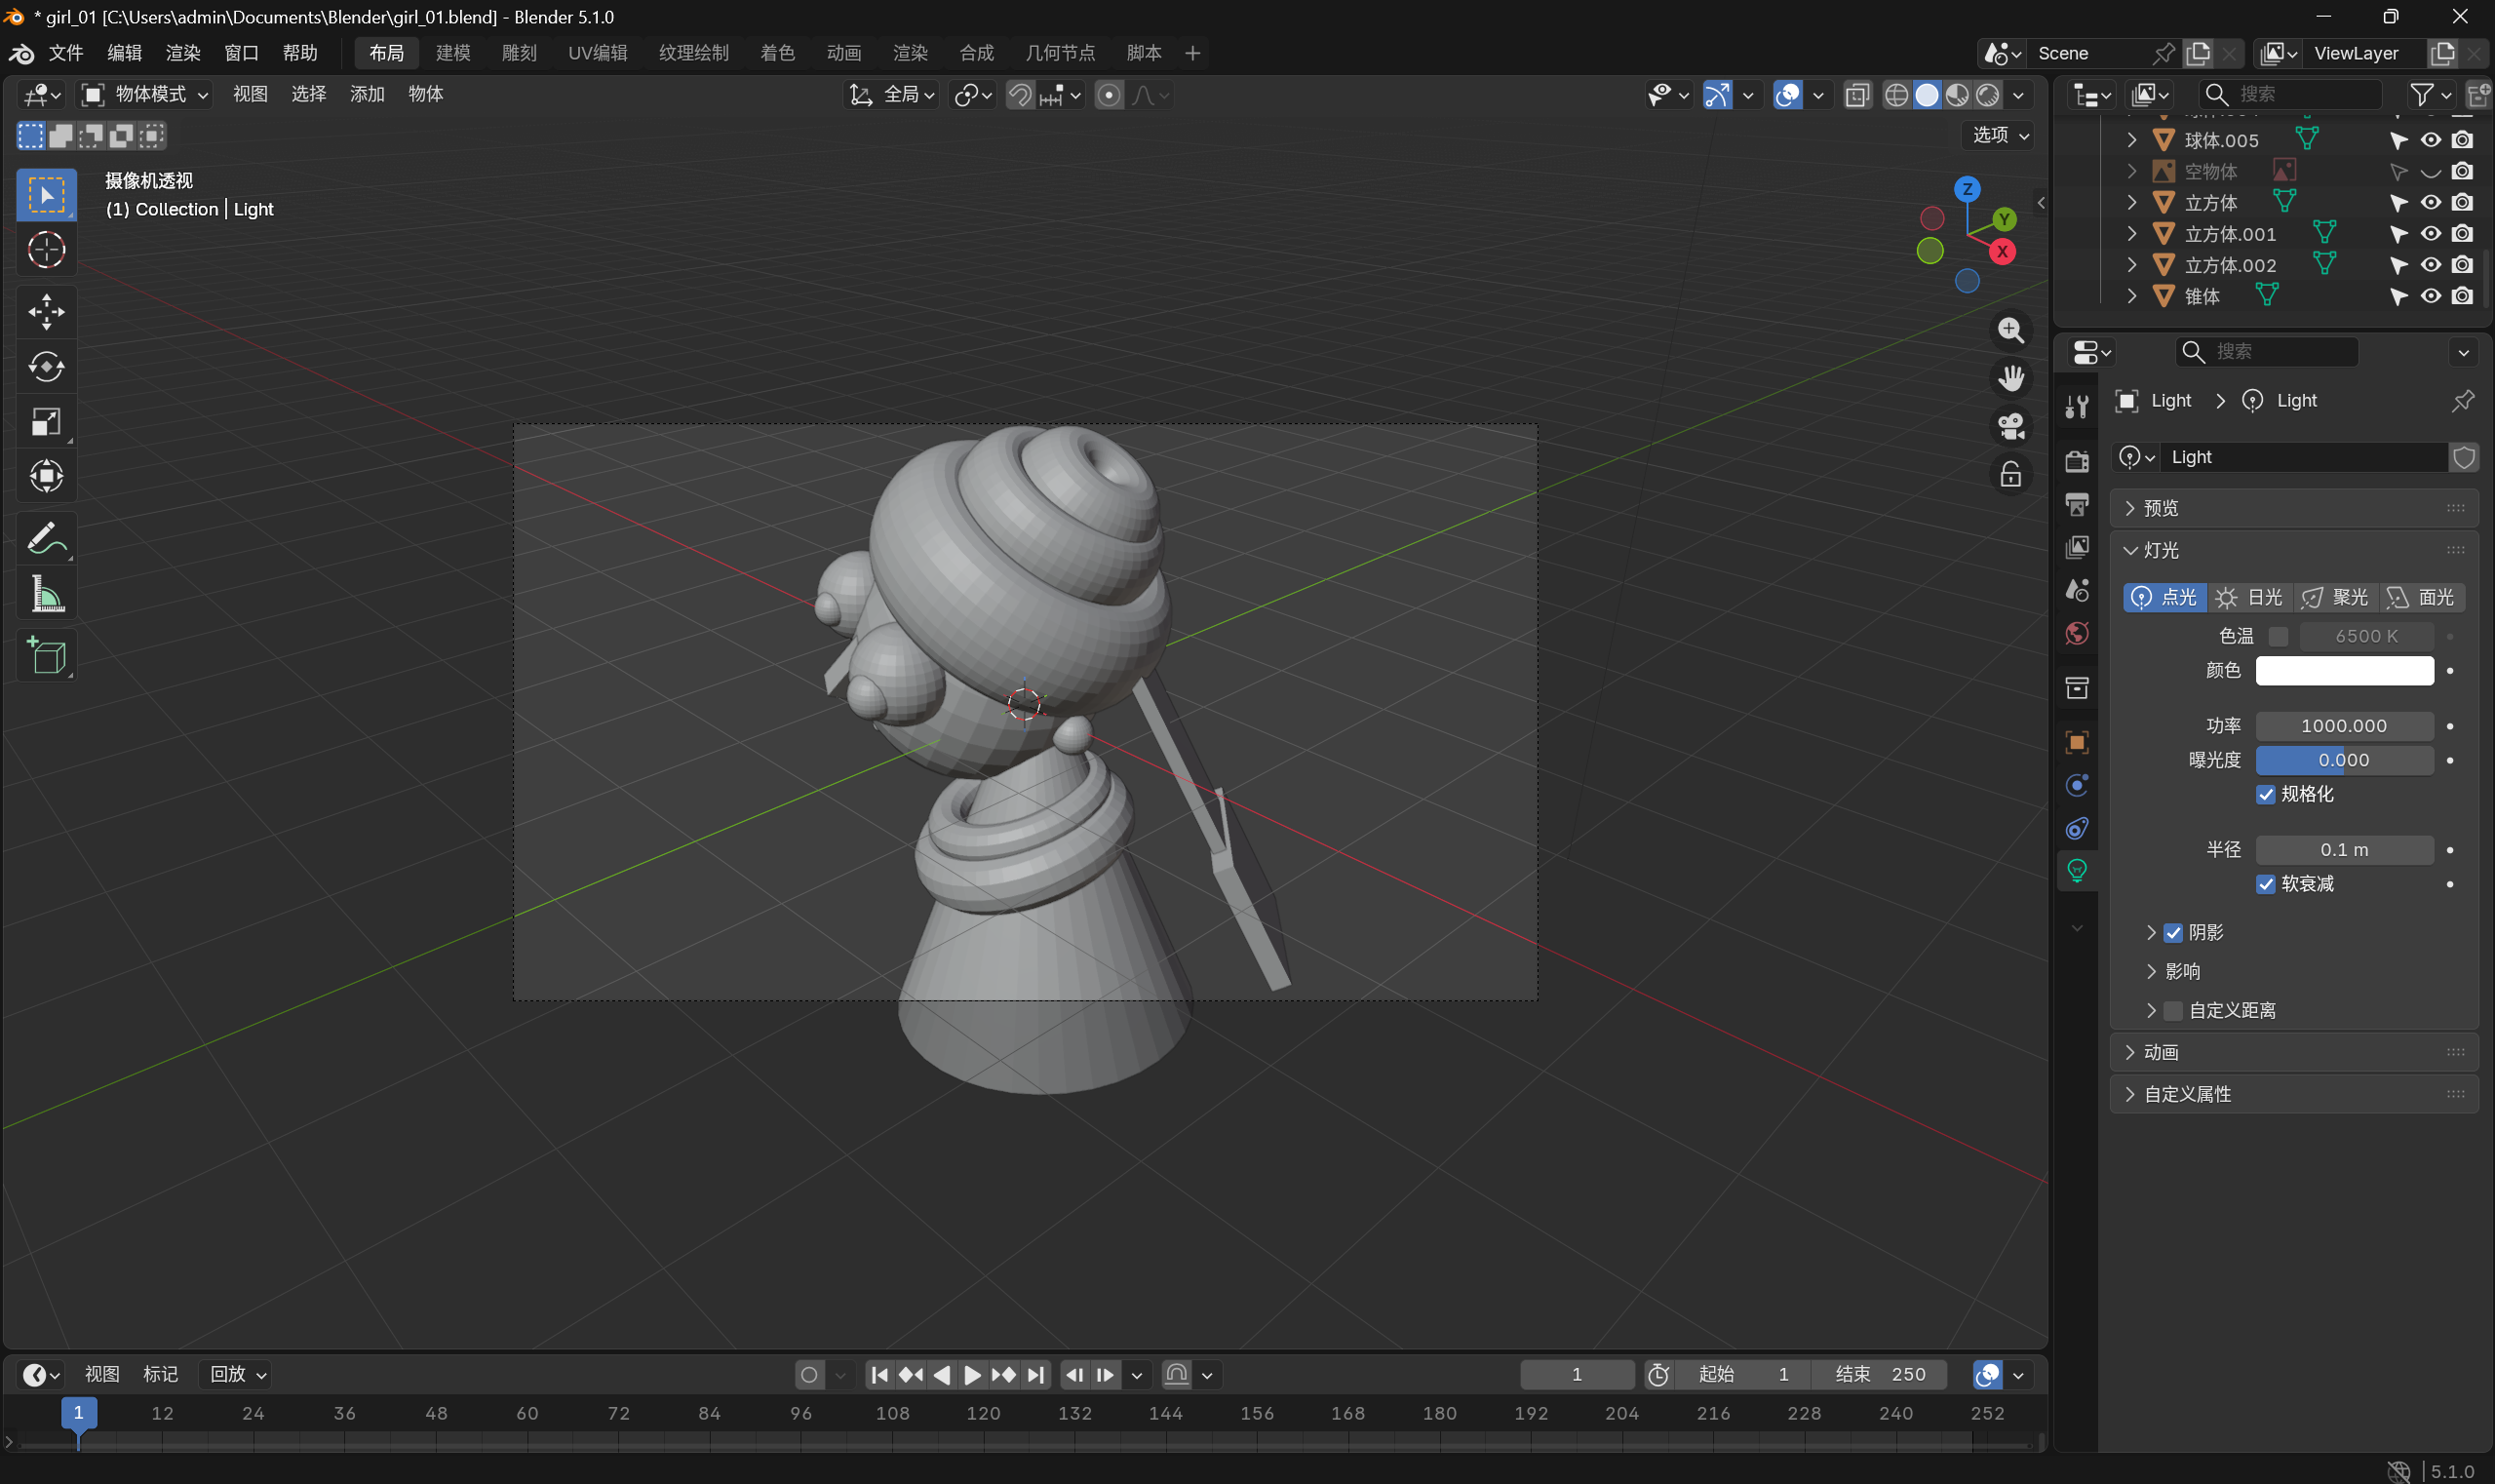Switch to the 建模 workspace tab
2495x1484 pixels.
click(453, 53)
